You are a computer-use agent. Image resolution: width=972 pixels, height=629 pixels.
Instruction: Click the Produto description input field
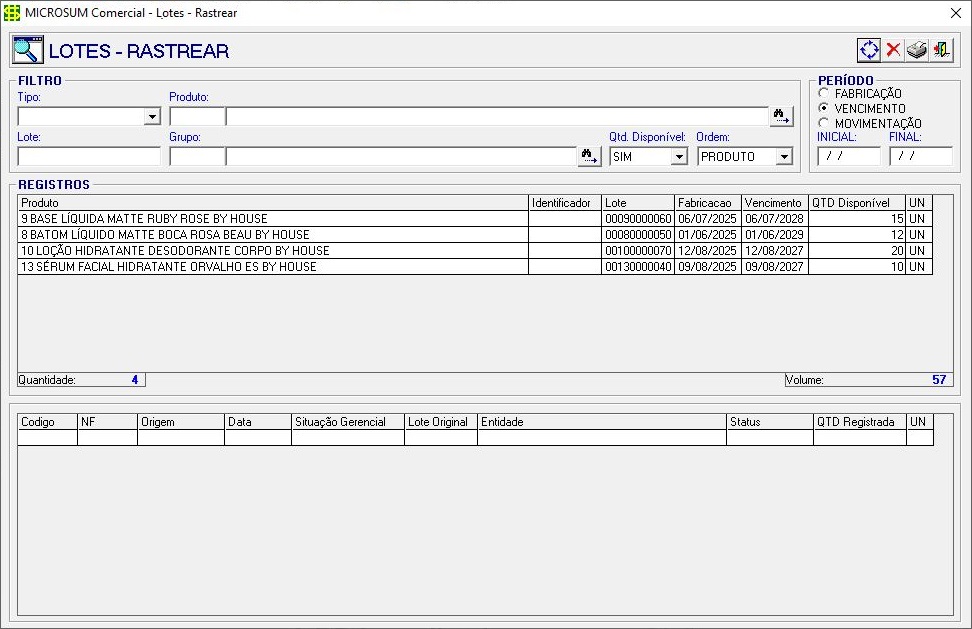tap(497, 117)
